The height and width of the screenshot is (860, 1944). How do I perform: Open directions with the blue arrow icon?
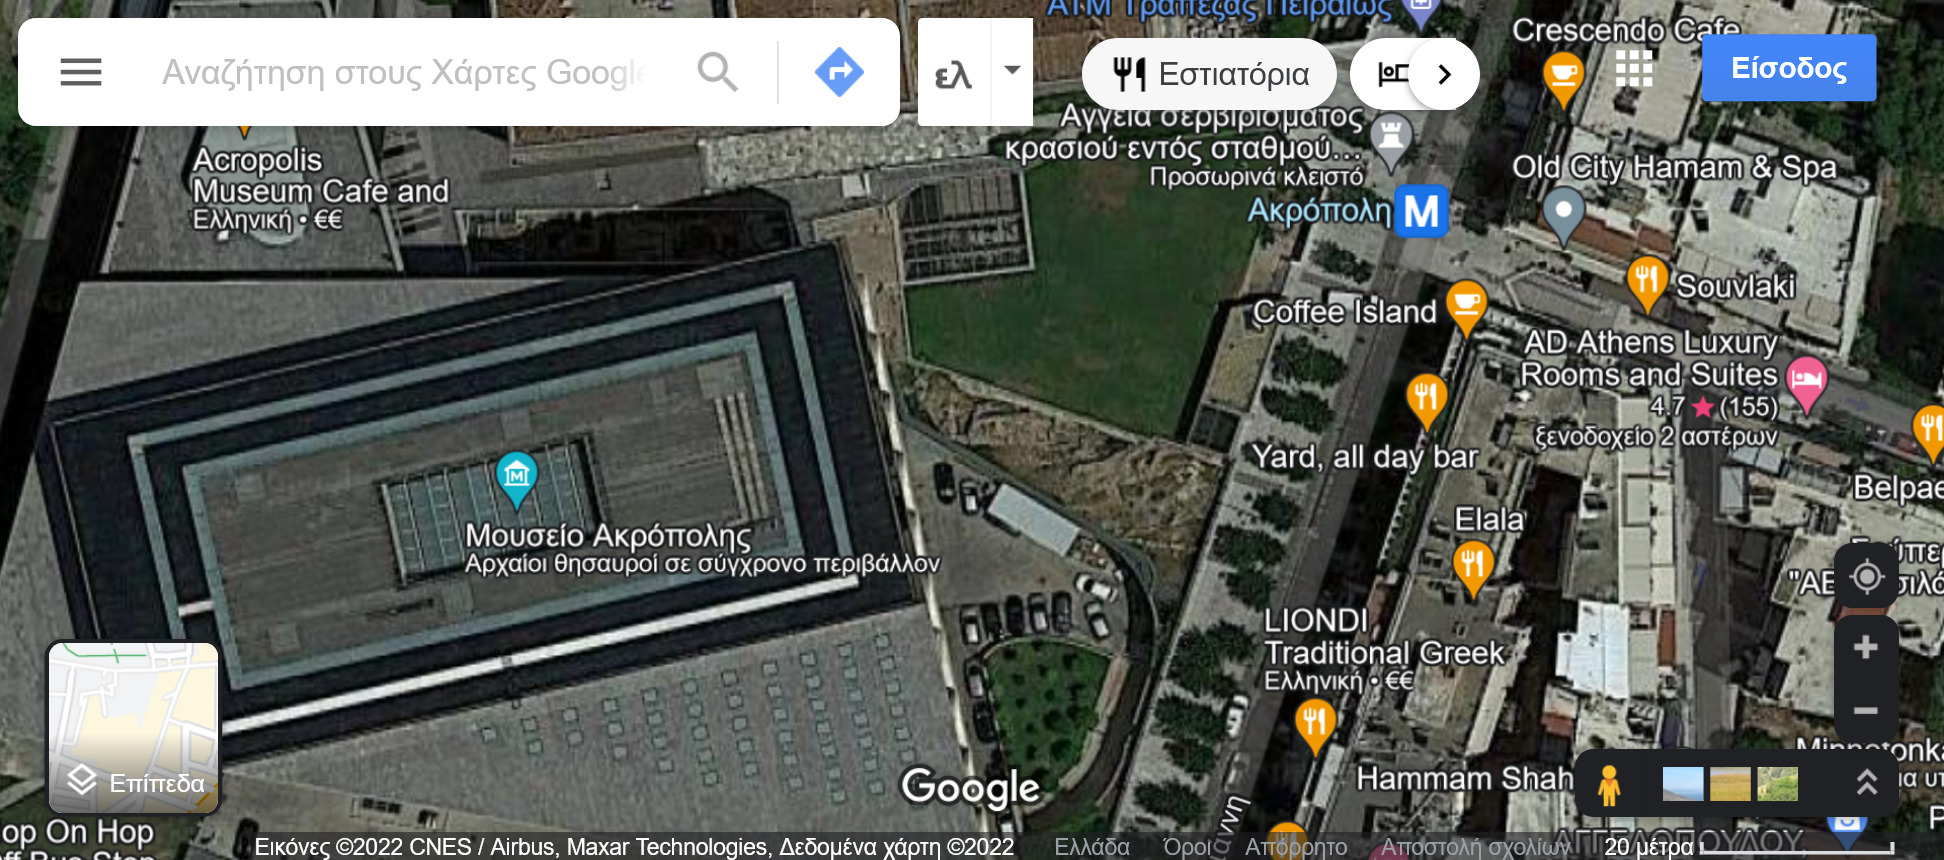(839, 72)
